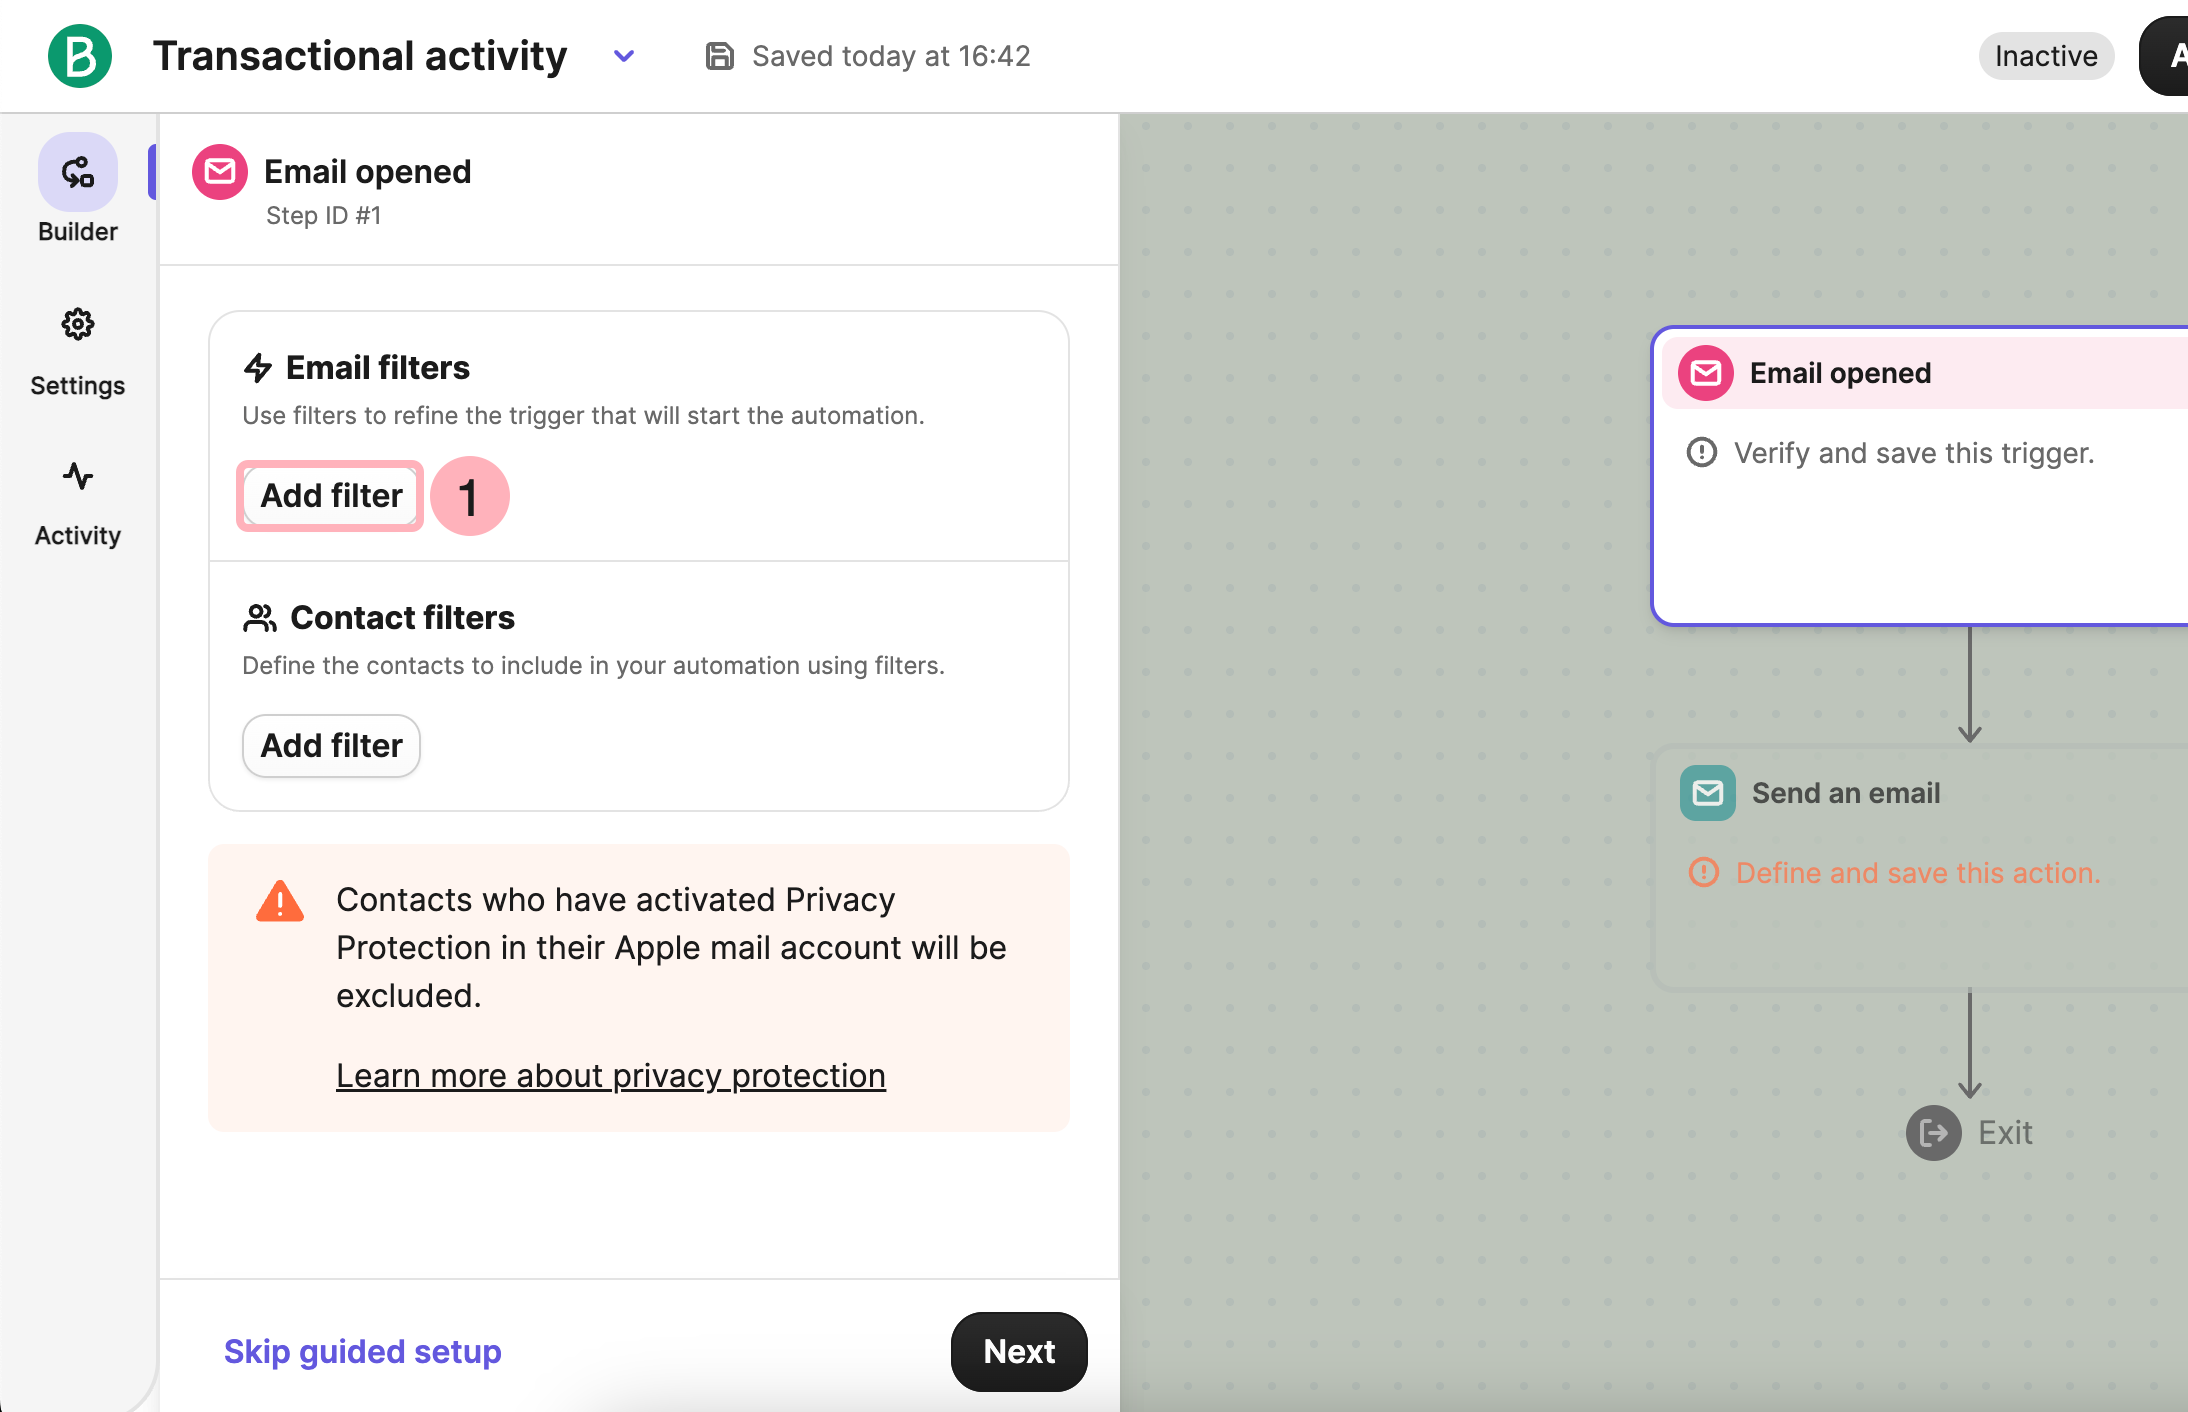Open Learn more about privacy protection
The height and width of the screenshot is (1412, 2188).
coord(610,1076)
